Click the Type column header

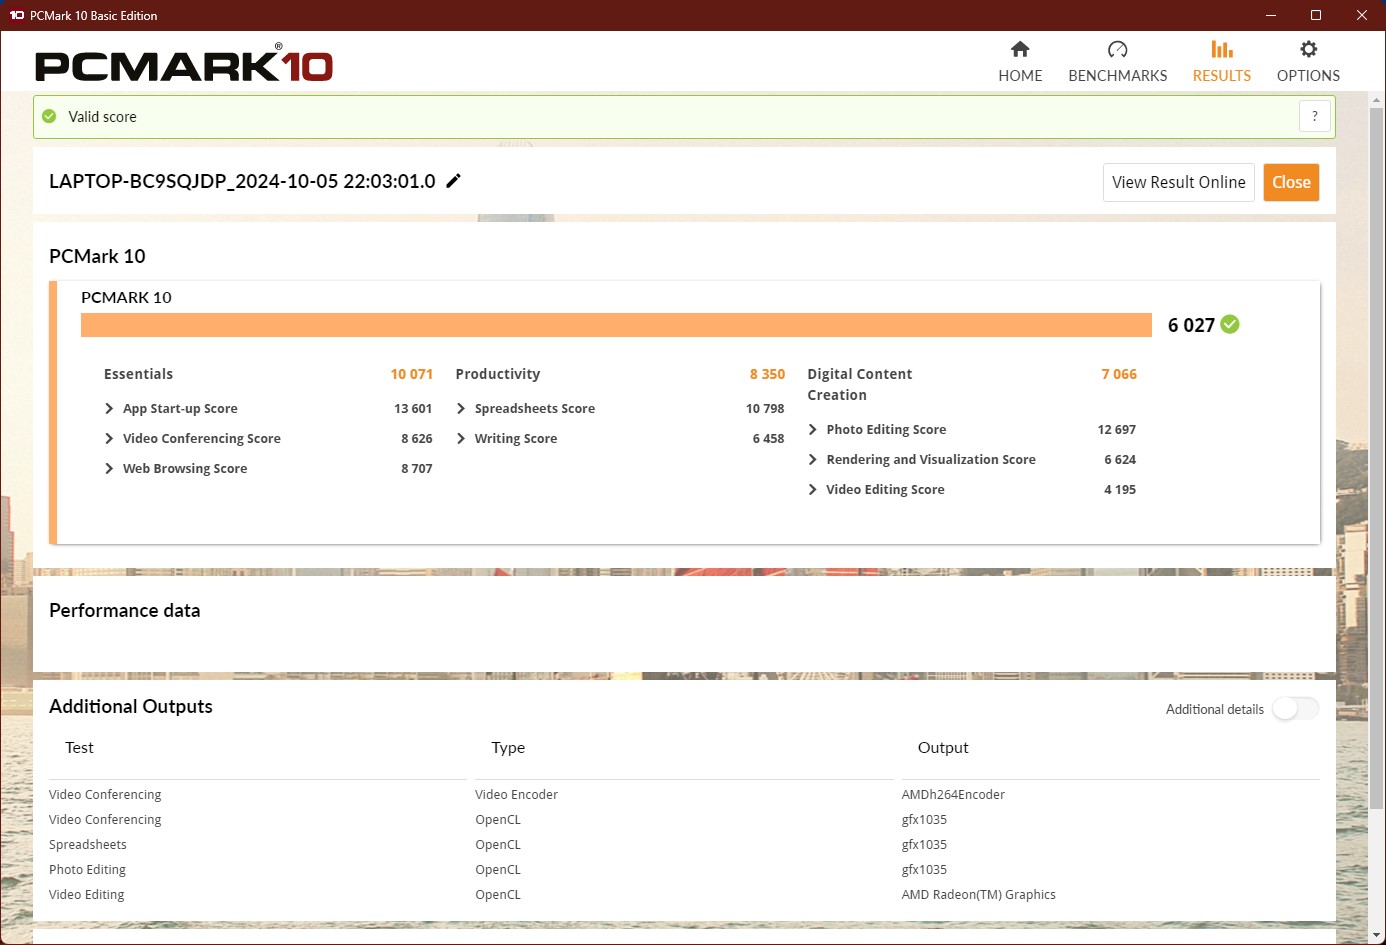coord(508,747)
